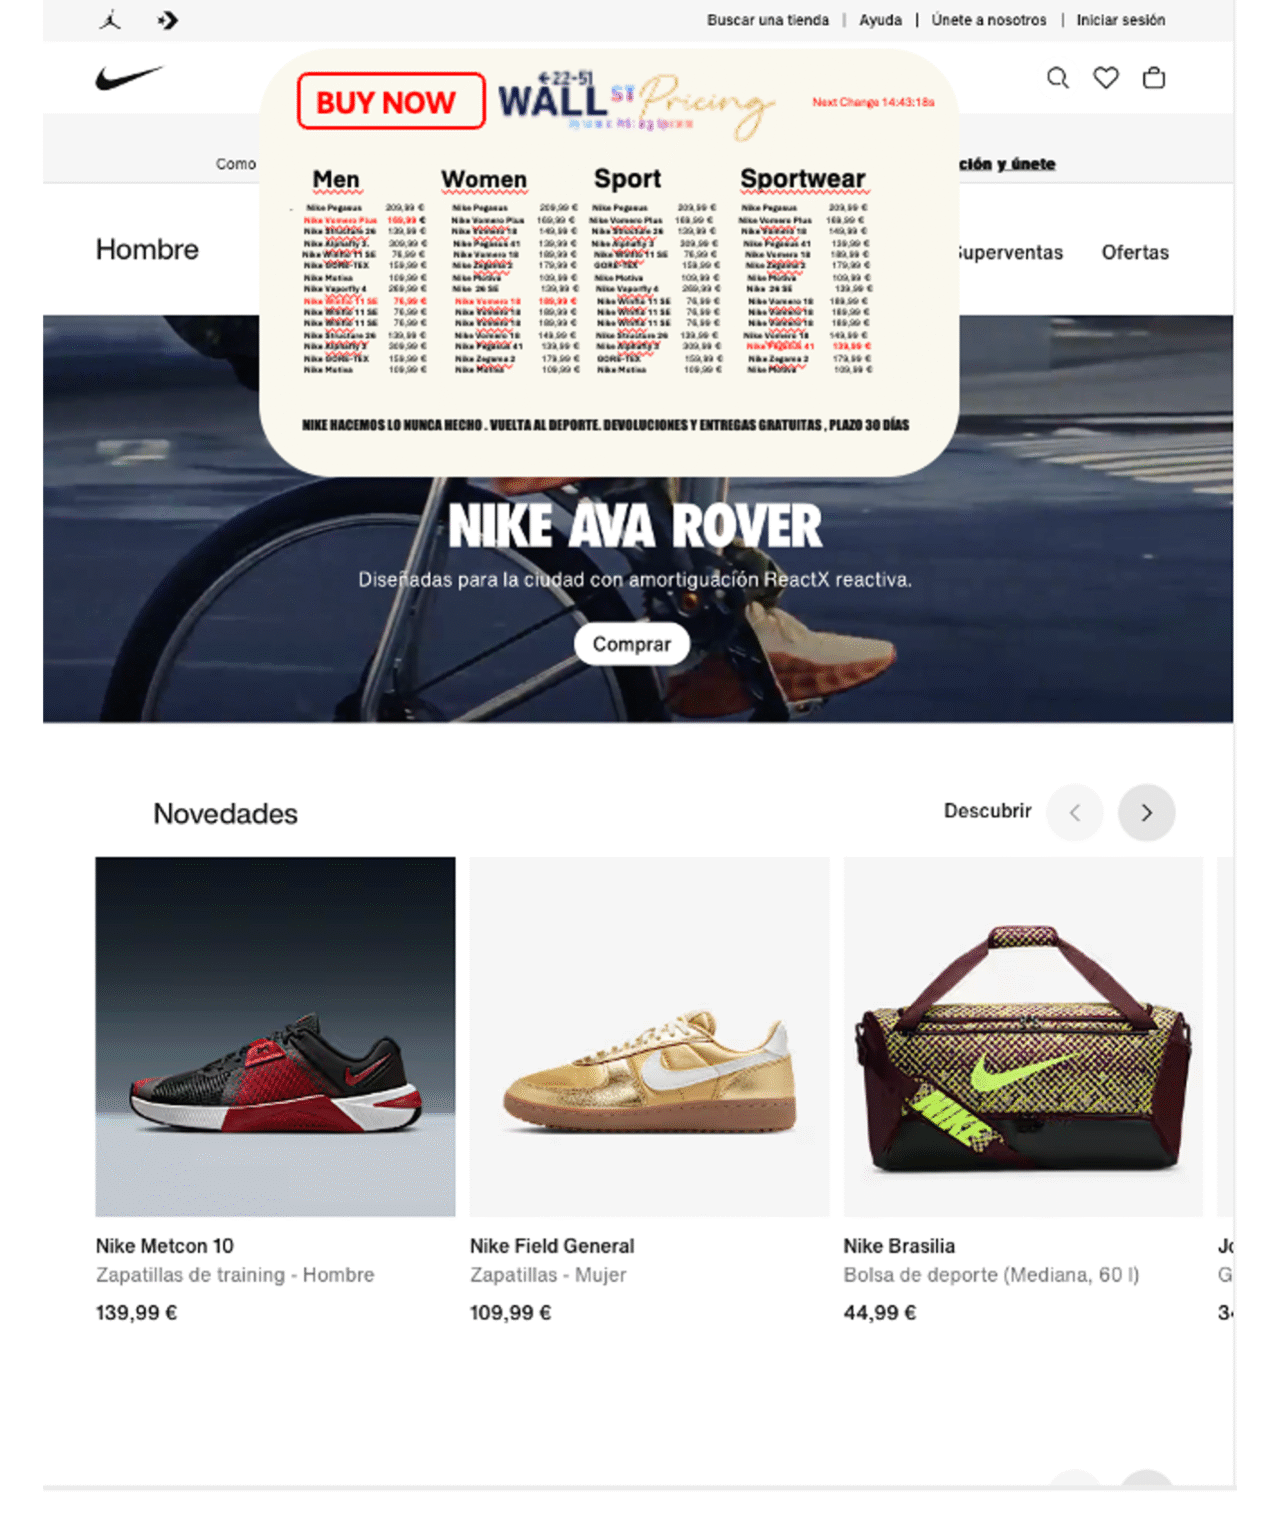
Task: Click Iniciar sesión link
Action: click(x=1120, y=20)
